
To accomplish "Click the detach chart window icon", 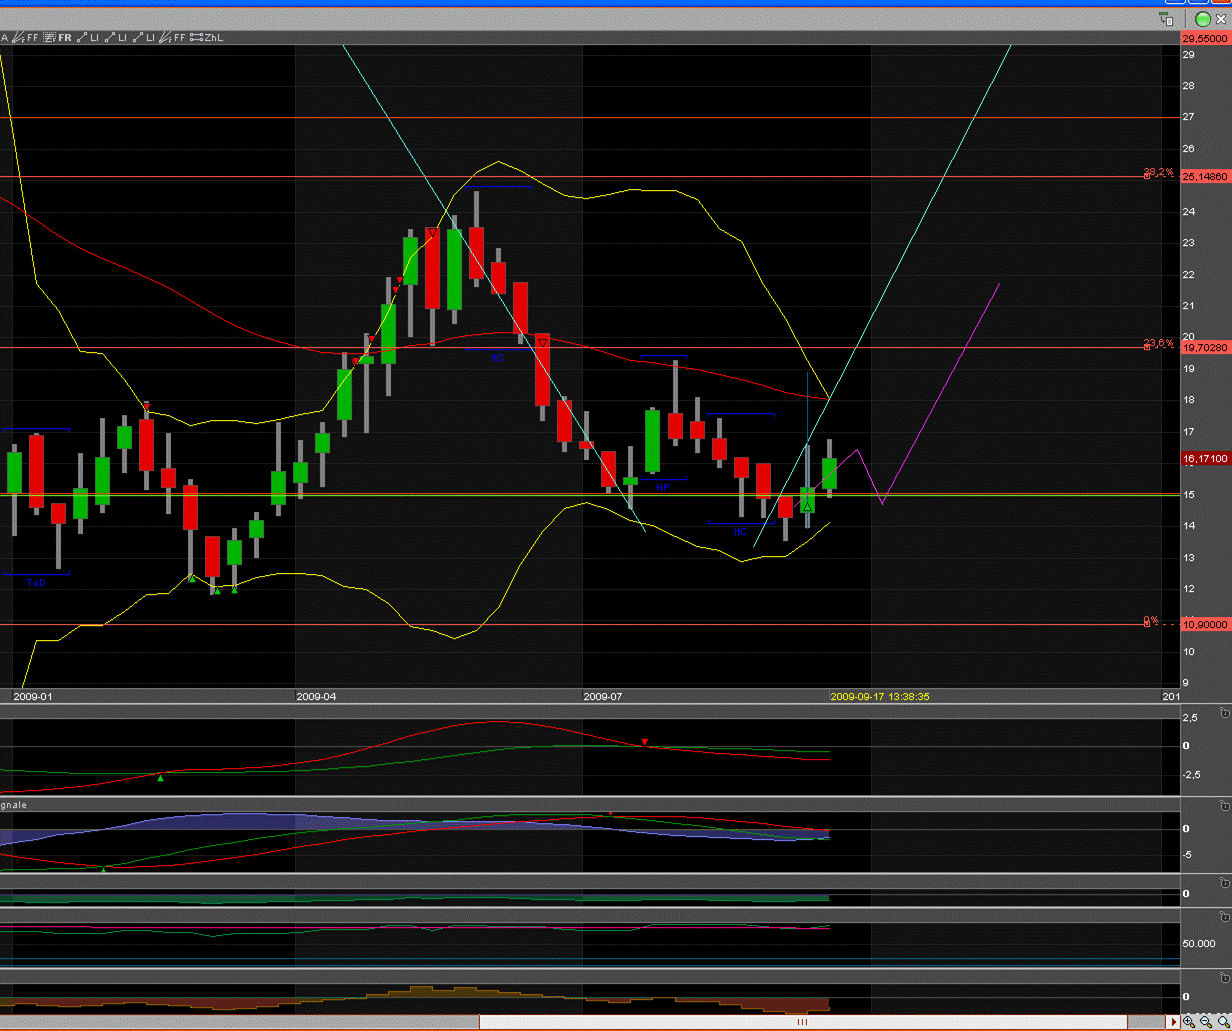I will (x=1166, y=19).
